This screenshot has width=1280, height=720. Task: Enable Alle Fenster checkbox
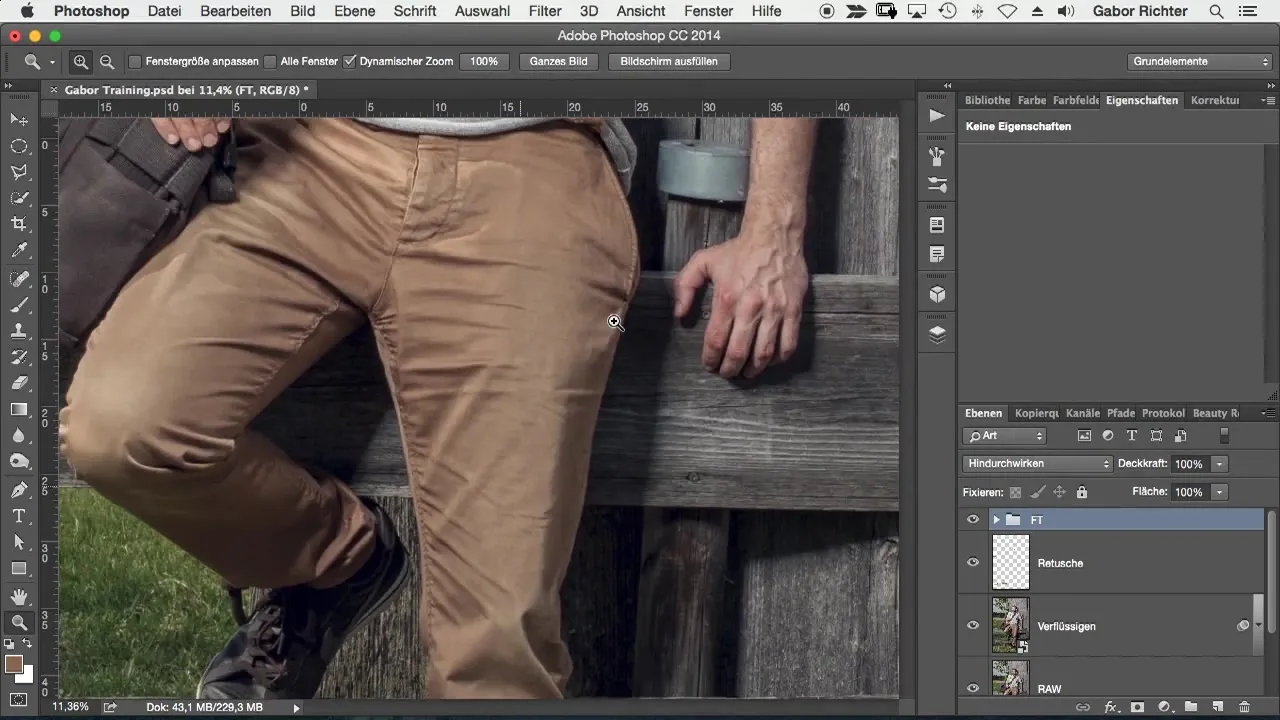270,61
